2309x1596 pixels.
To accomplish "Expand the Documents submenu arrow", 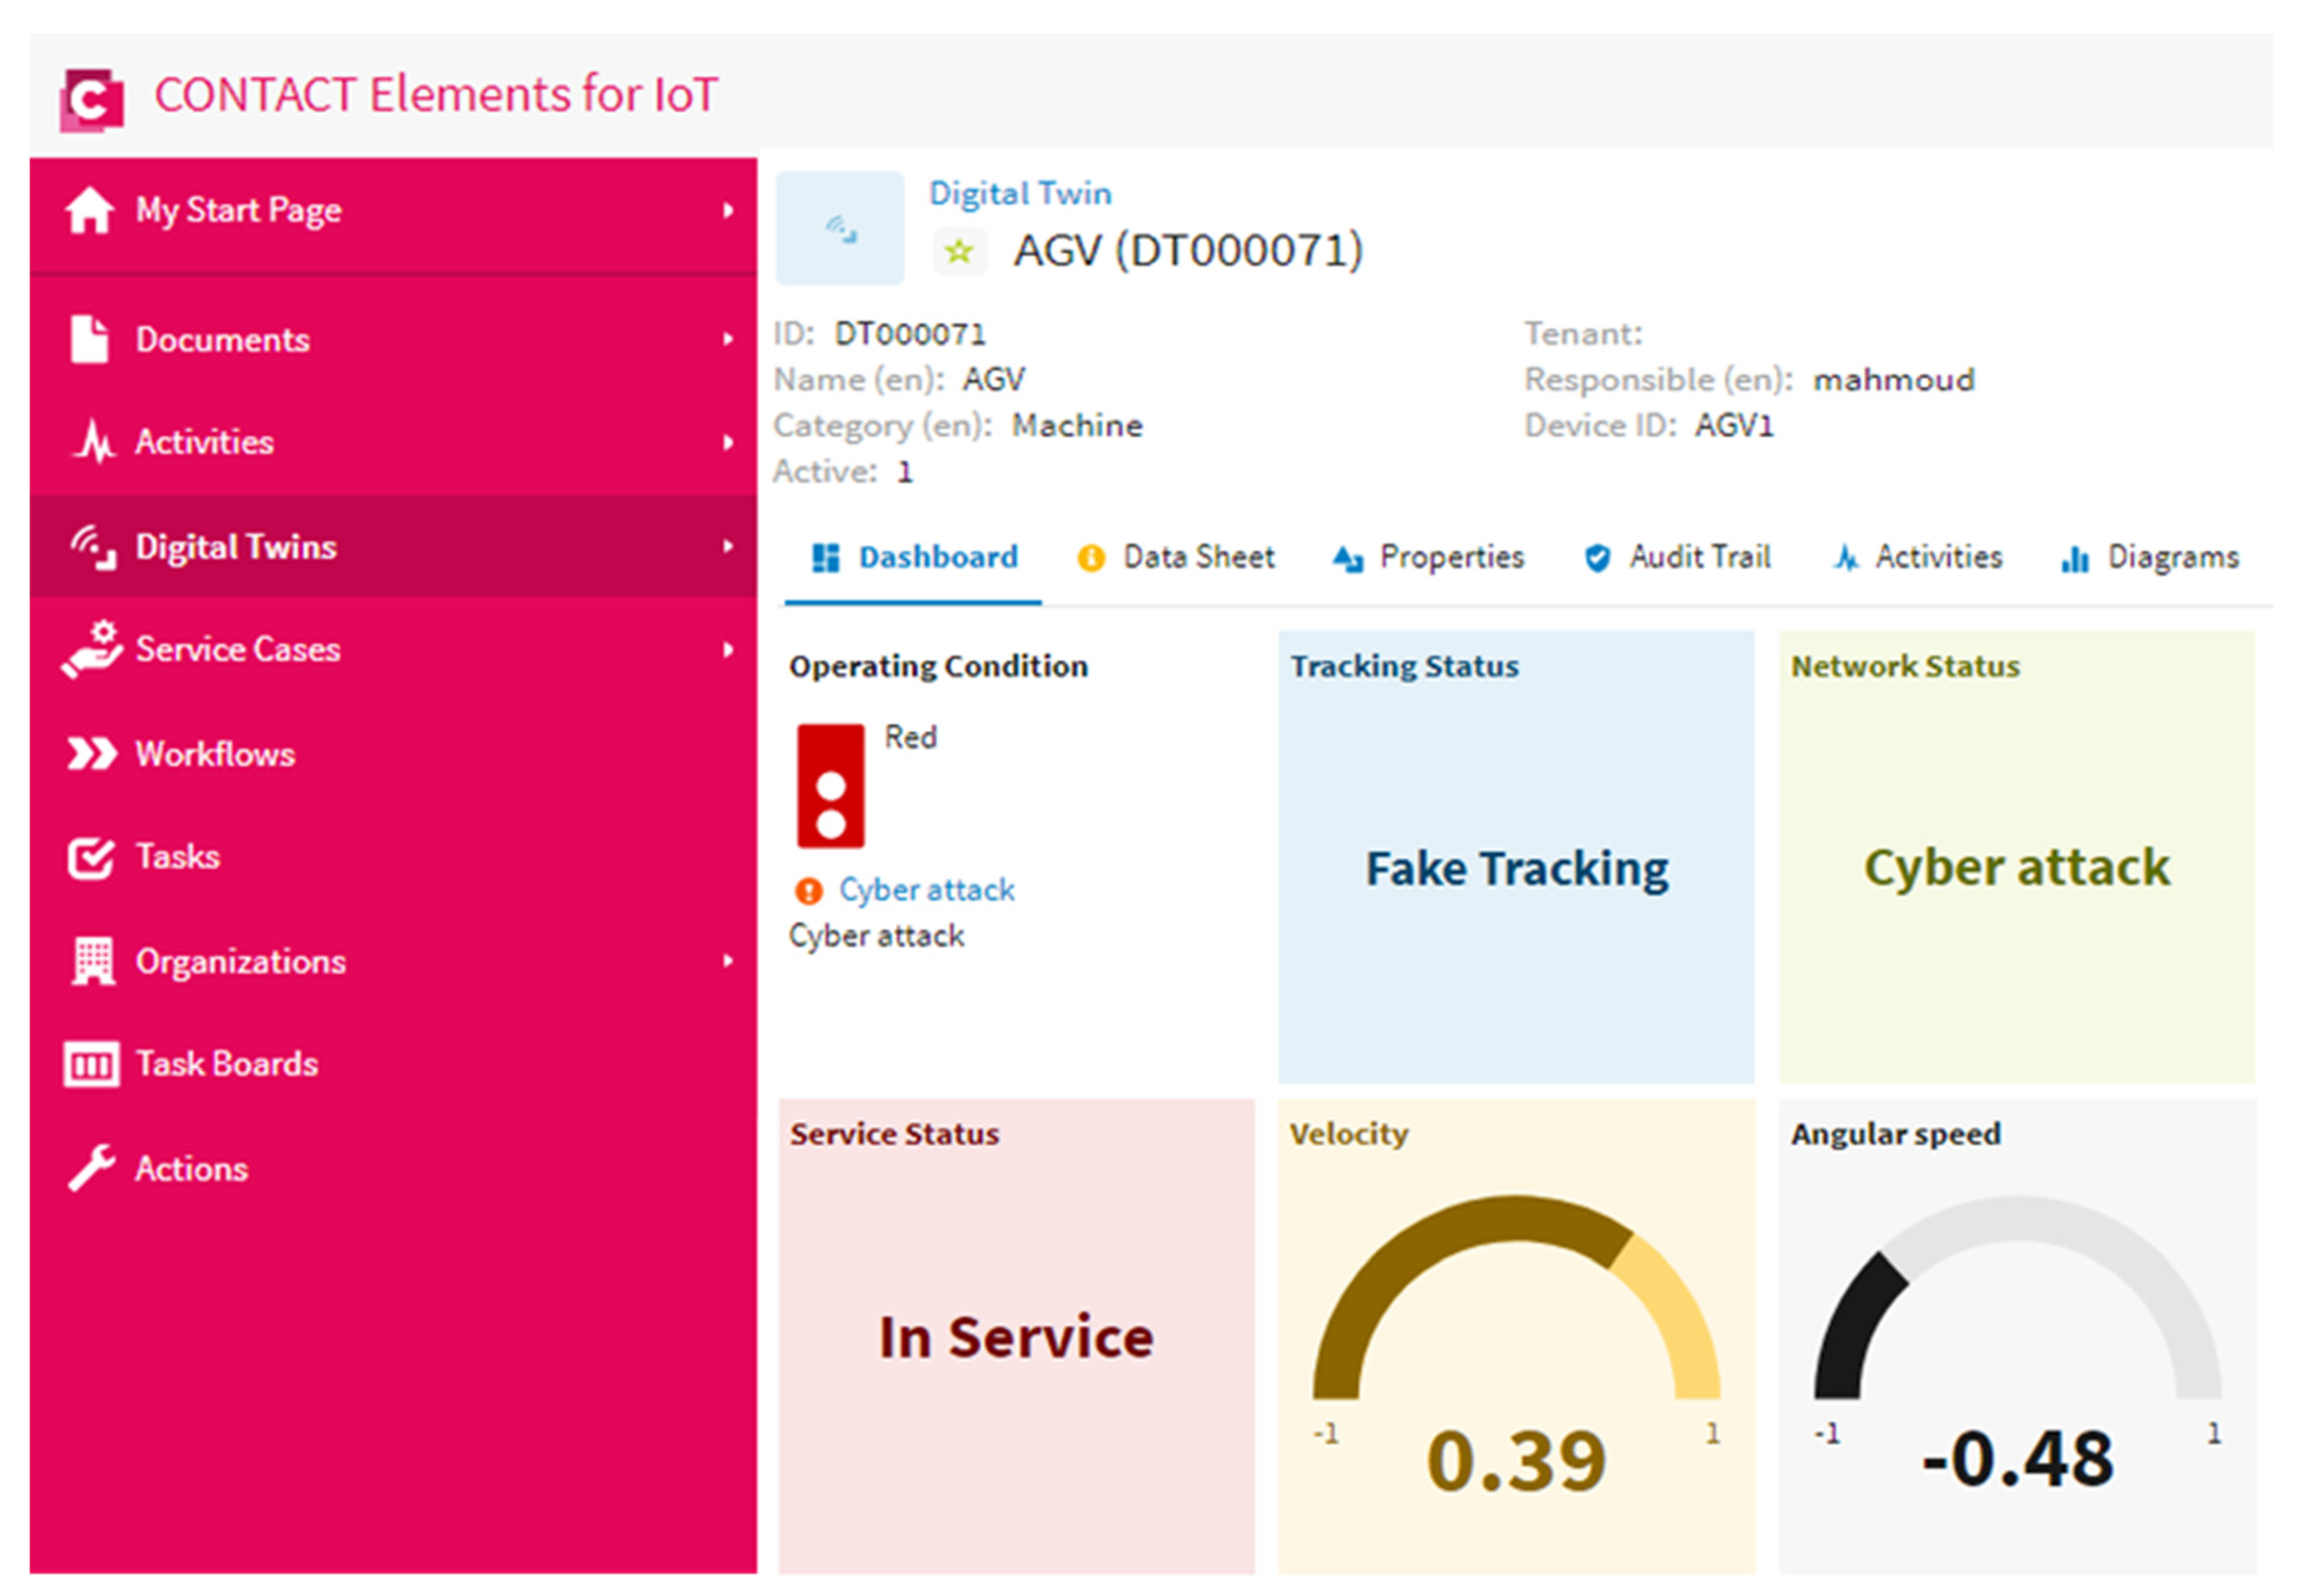I will point(728,339).
